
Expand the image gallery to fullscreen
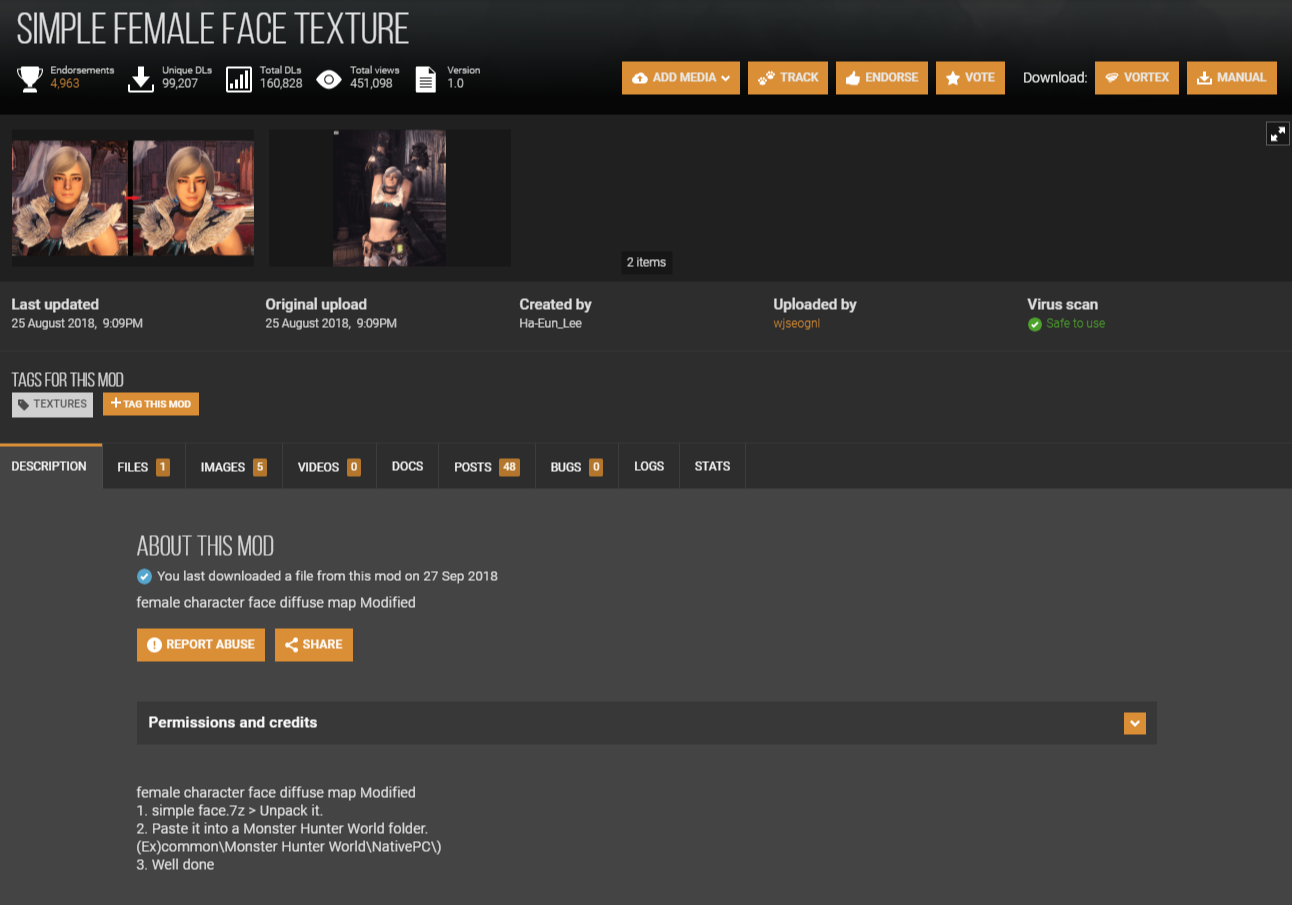point(1277,134)
